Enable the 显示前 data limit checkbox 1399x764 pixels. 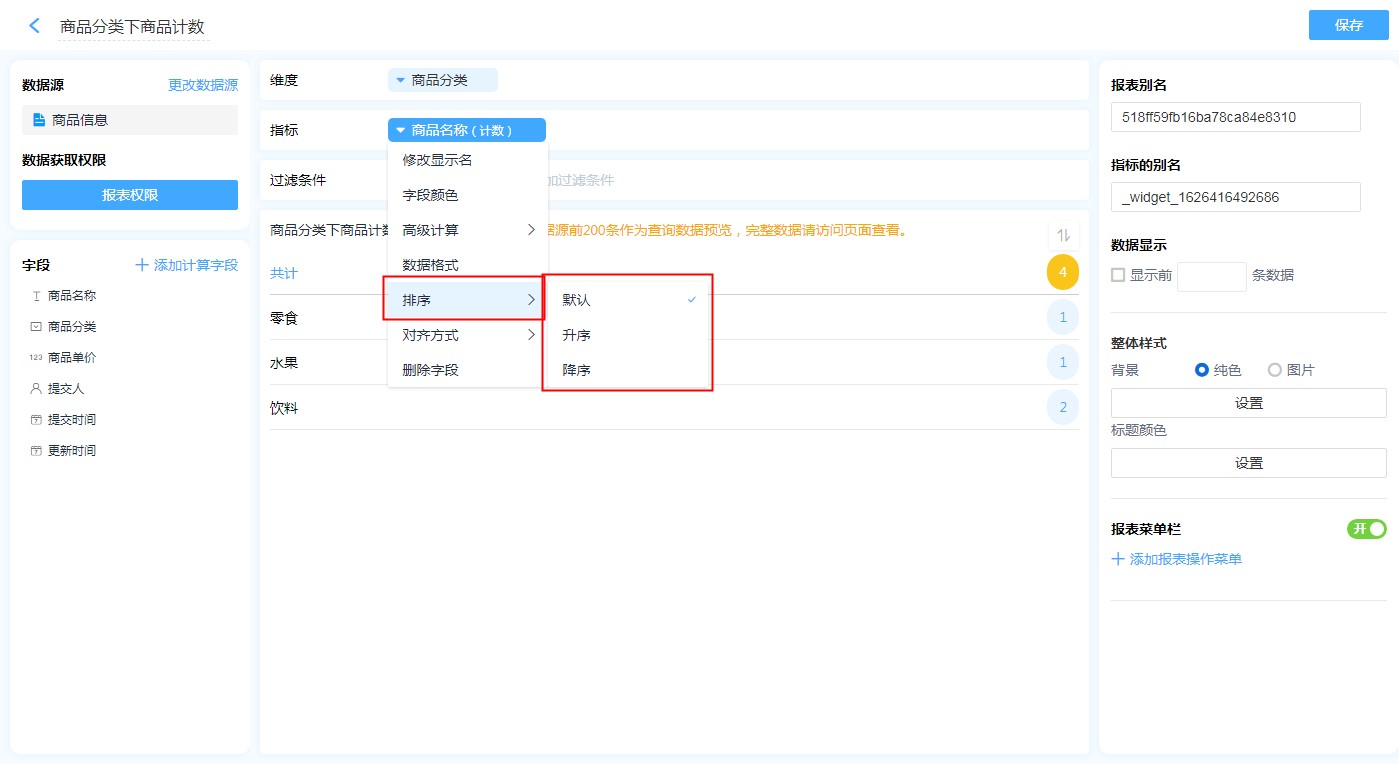point(1118,275)
